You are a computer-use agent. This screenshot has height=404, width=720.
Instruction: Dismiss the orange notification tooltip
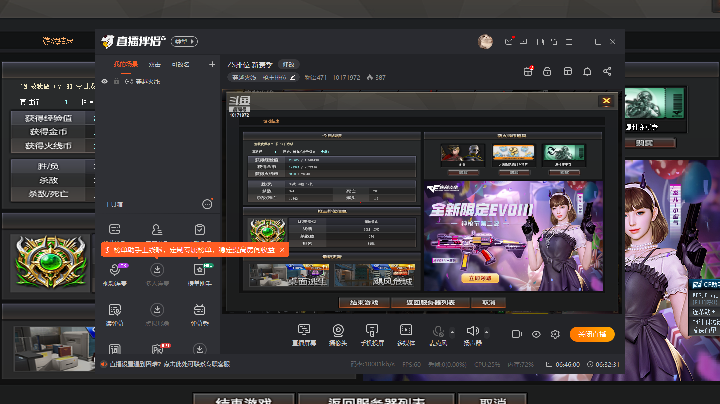[x=282, y=250]
